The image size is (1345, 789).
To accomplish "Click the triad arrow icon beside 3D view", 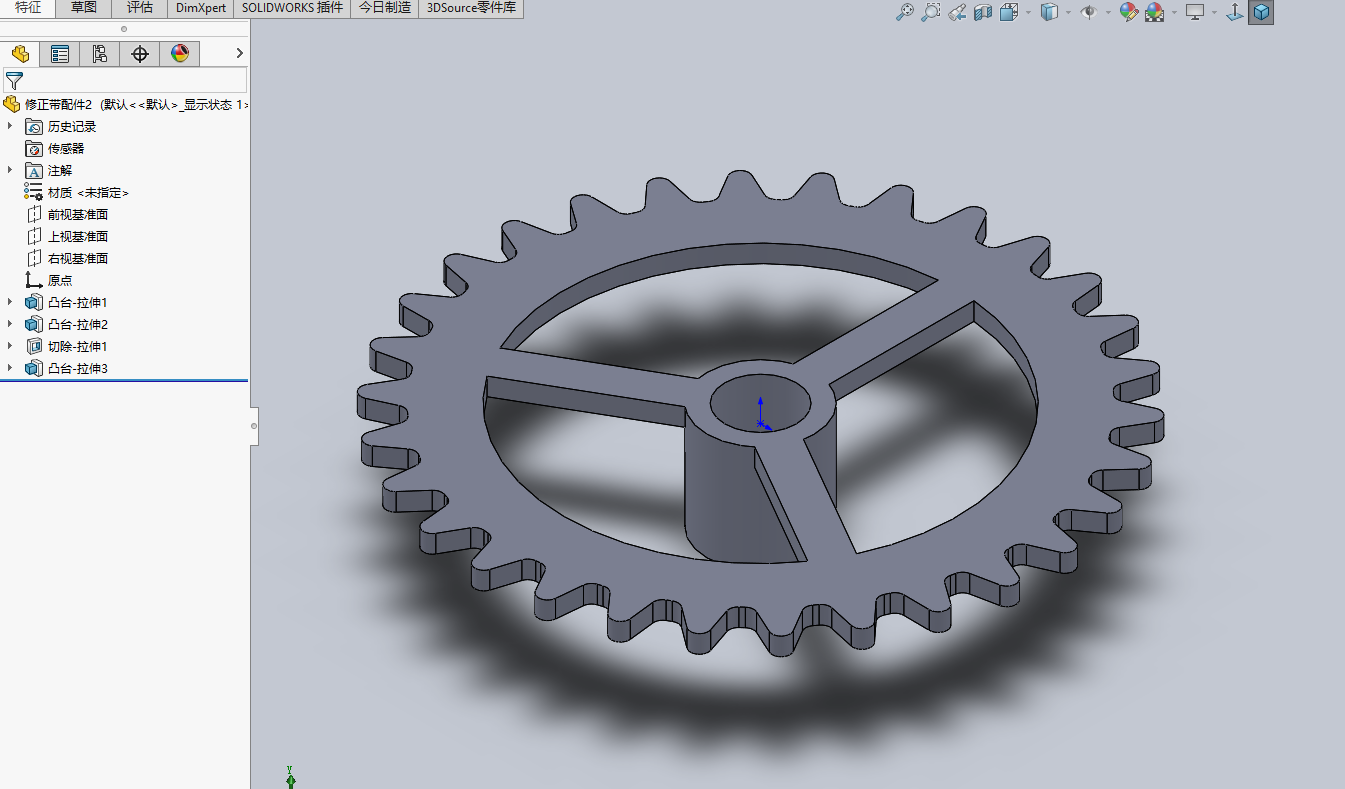I will tap(1235, 12).
